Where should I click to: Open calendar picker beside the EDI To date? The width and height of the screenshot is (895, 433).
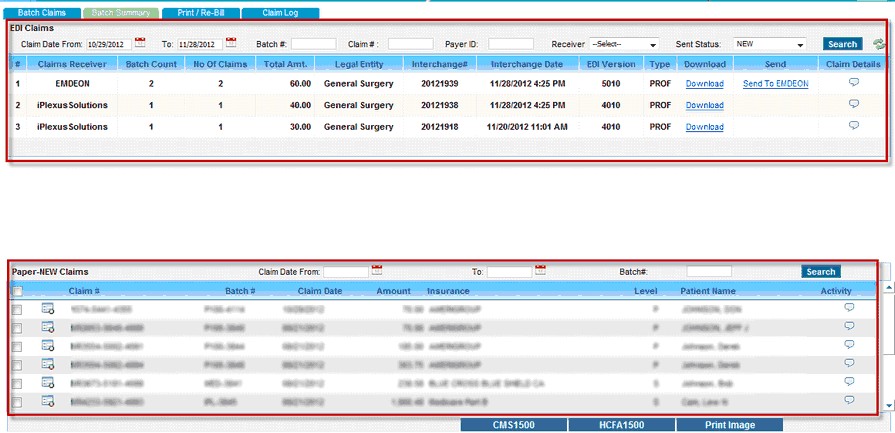(x=231, y=43)
